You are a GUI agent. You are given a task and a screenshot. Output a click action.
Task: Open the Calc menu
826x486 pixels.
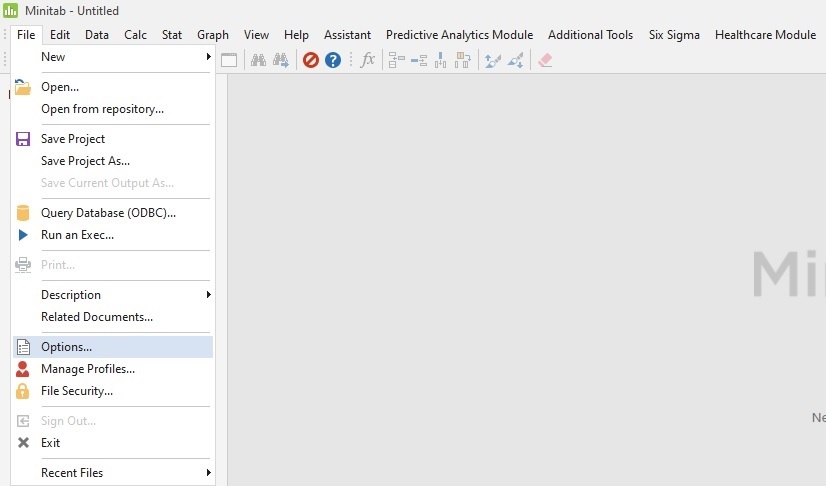[135, 35]
